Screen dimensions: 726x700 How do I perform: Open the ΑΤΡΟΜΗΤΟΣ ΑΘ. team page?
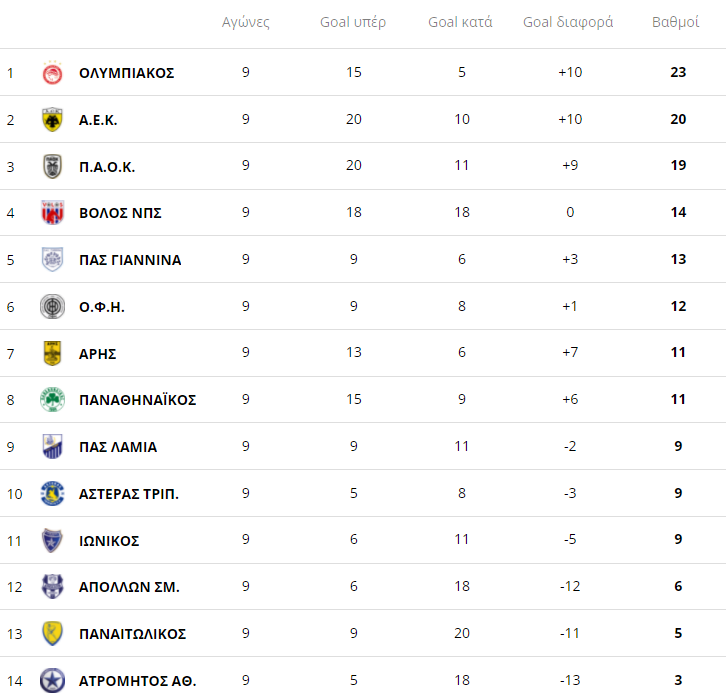coord(137,681)
